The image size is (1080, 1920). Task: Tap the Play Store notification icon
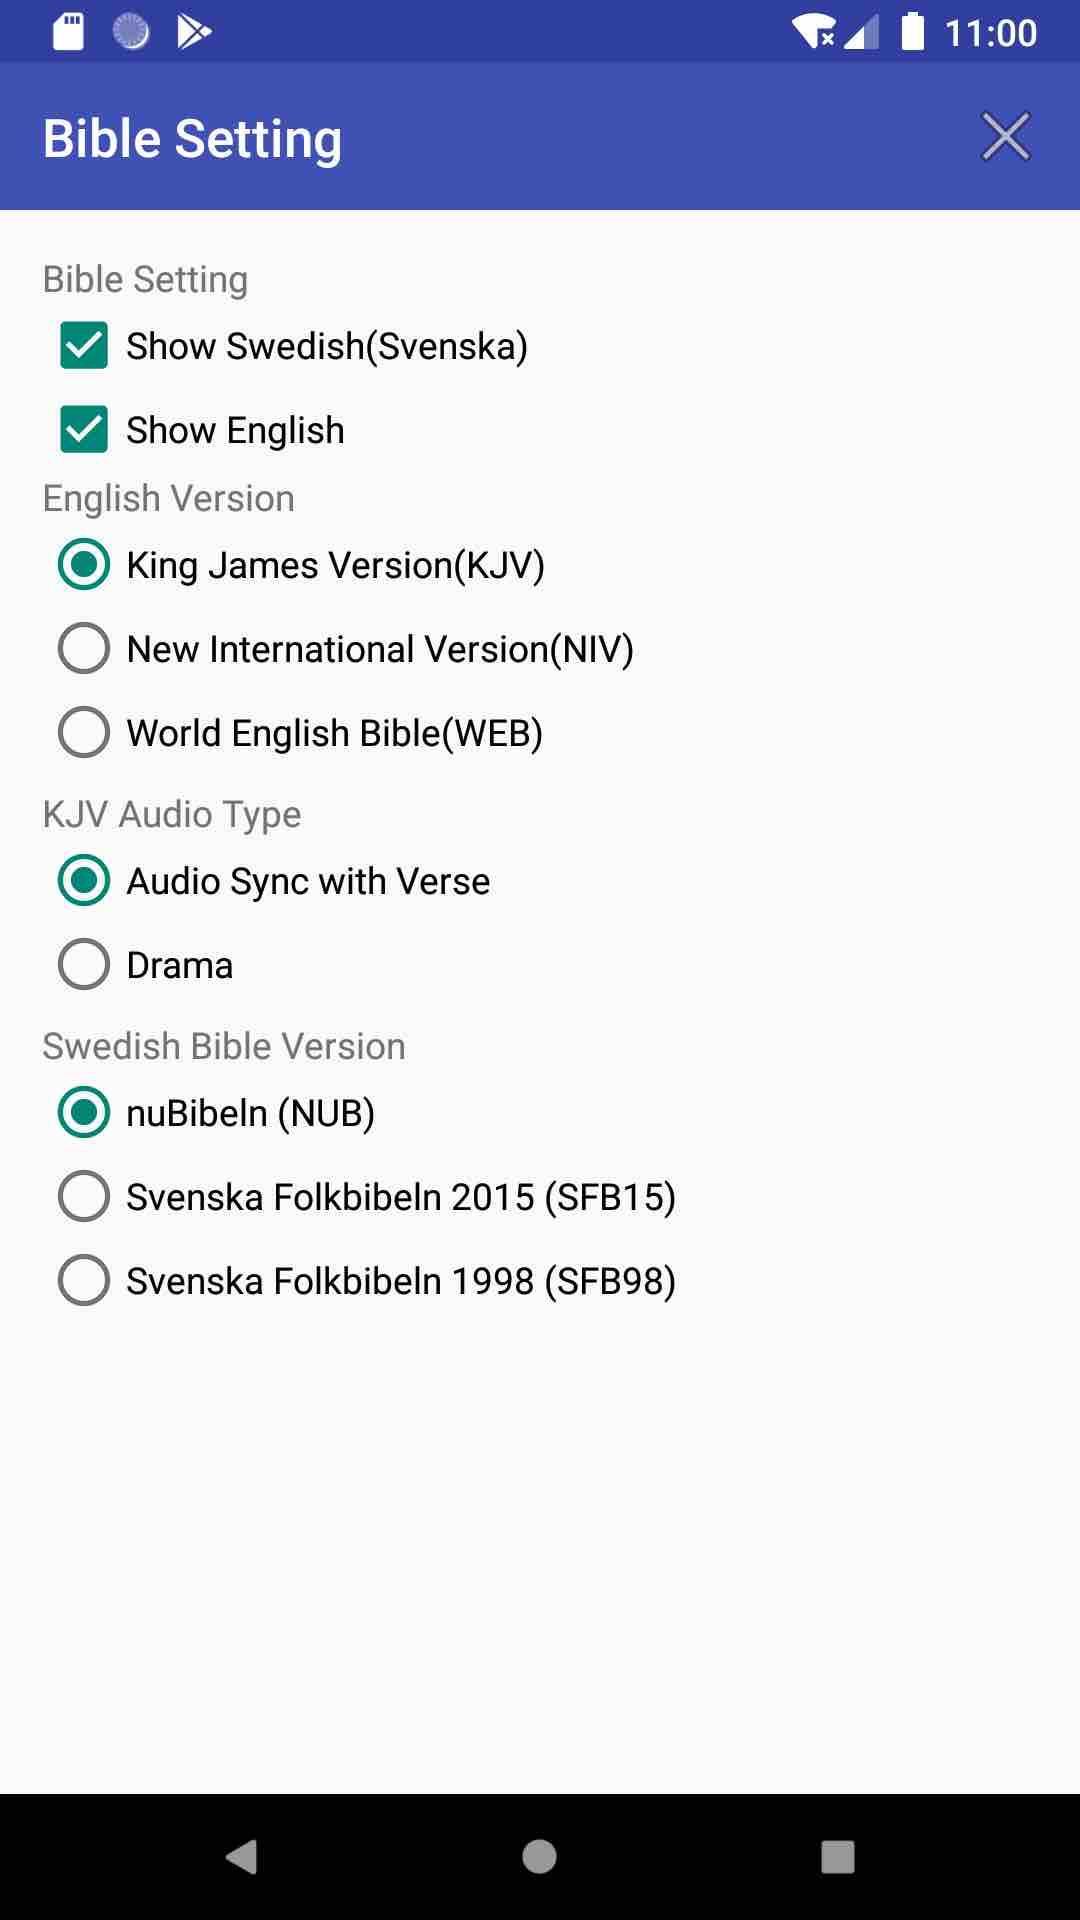[x=194, y=32]
